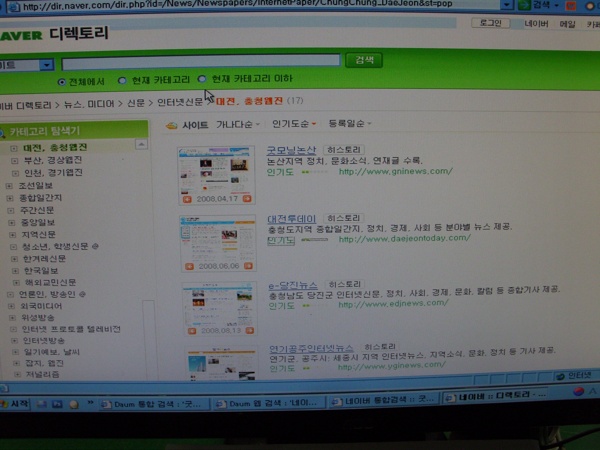Screen dimensions: 600x450
Task: Click the round yellow quick launch icon
Action: [74, 404]
